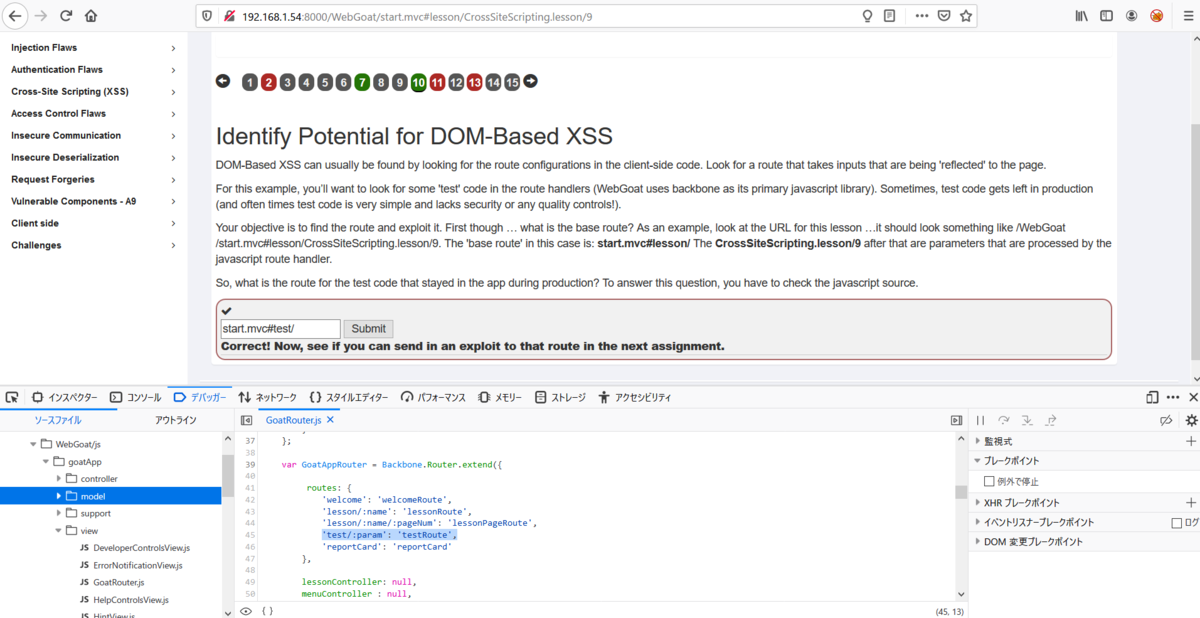The image size is (1200, 618).
Task: Open the Library bookshelf icon
Action: point(1081,16)
